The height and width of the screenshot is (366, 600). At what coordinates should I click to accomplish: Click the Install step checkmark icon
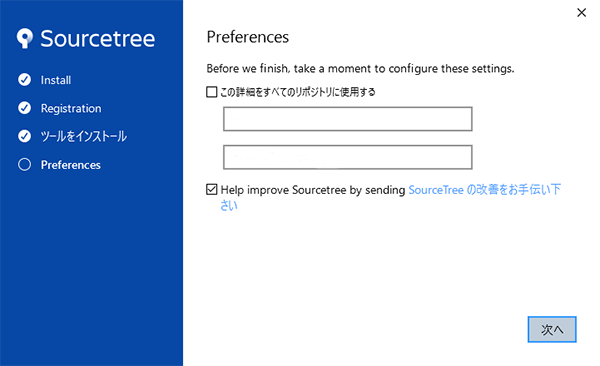click(x=24, y=80)
